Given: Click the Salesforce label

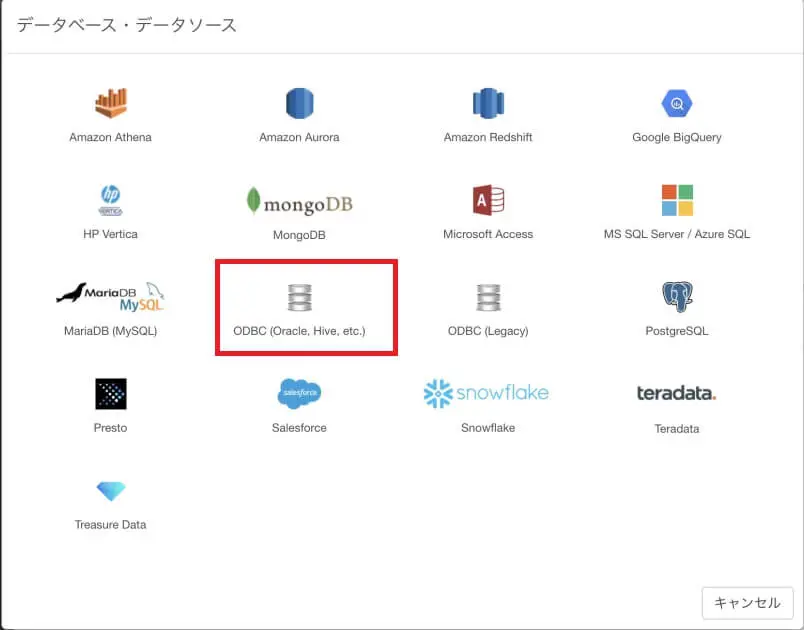Looking at the screenshot, I should click(x=299, y=428).
